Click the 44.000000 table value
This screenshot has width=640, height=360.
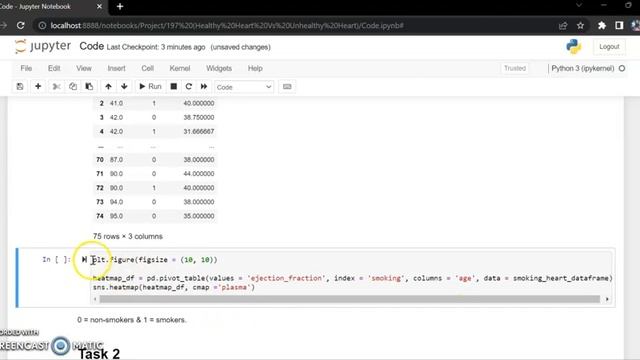pos(198,173)
